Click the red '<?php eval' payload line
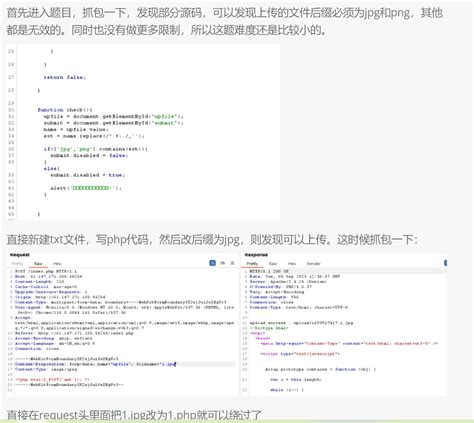This screenshot has height=423, width=474. point(52,380)
